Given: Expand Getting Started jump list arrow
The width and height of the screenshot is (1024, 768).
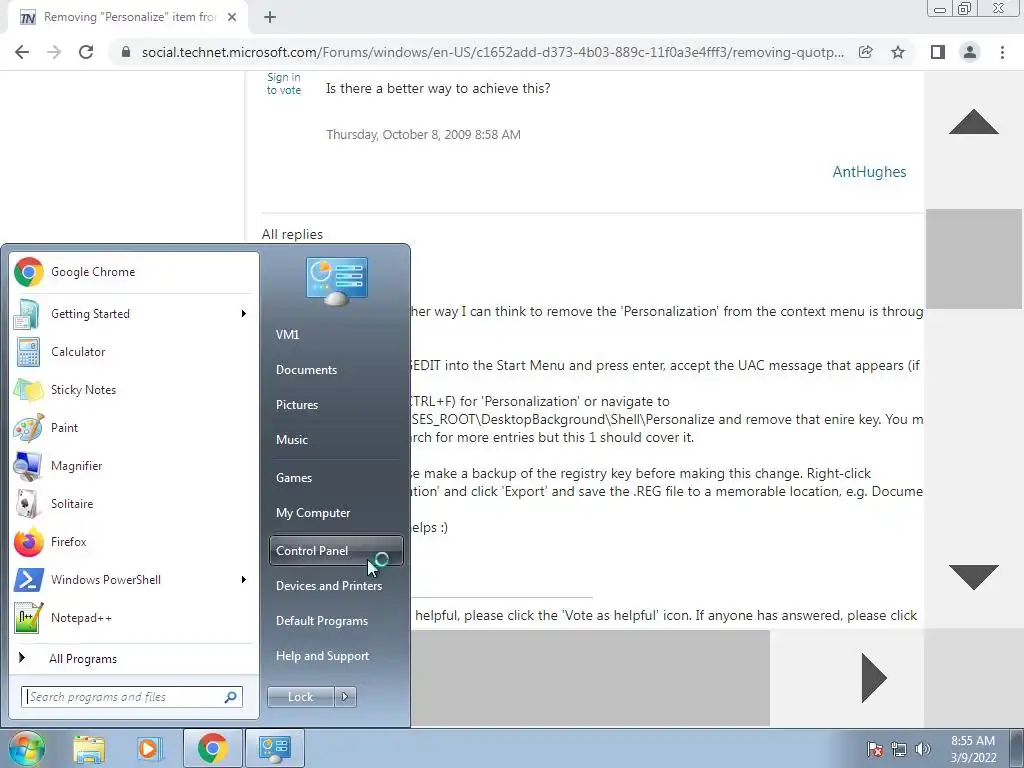Looking at the screenshot, I should tap(244, 313).
